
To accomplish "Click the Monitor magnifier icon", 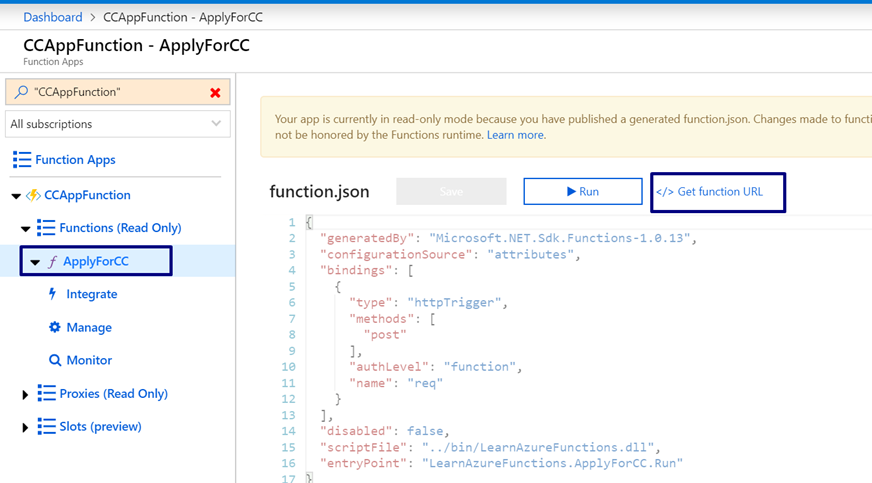I will 54,360.
